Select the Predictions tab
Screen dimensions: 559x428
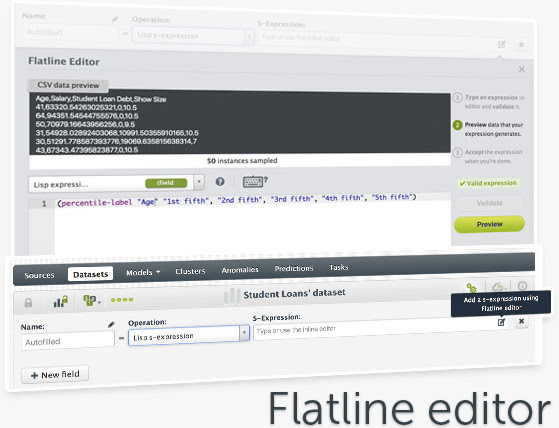coord(294,268)
